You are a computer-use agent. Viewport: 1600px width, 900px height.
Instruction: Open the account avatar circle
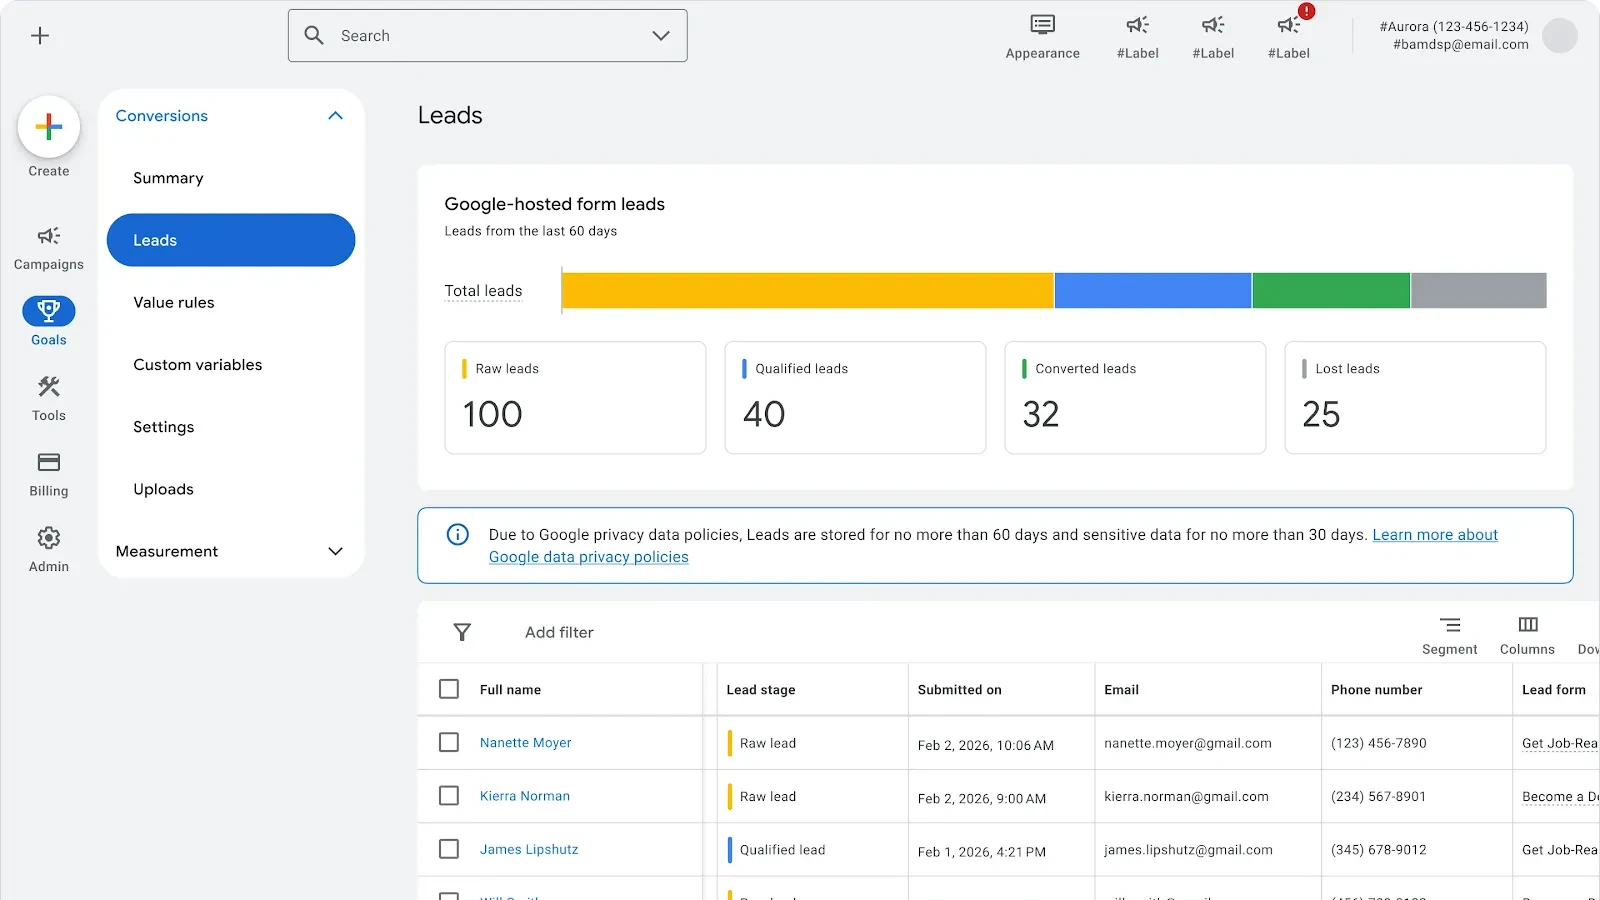pos(1560,36)
